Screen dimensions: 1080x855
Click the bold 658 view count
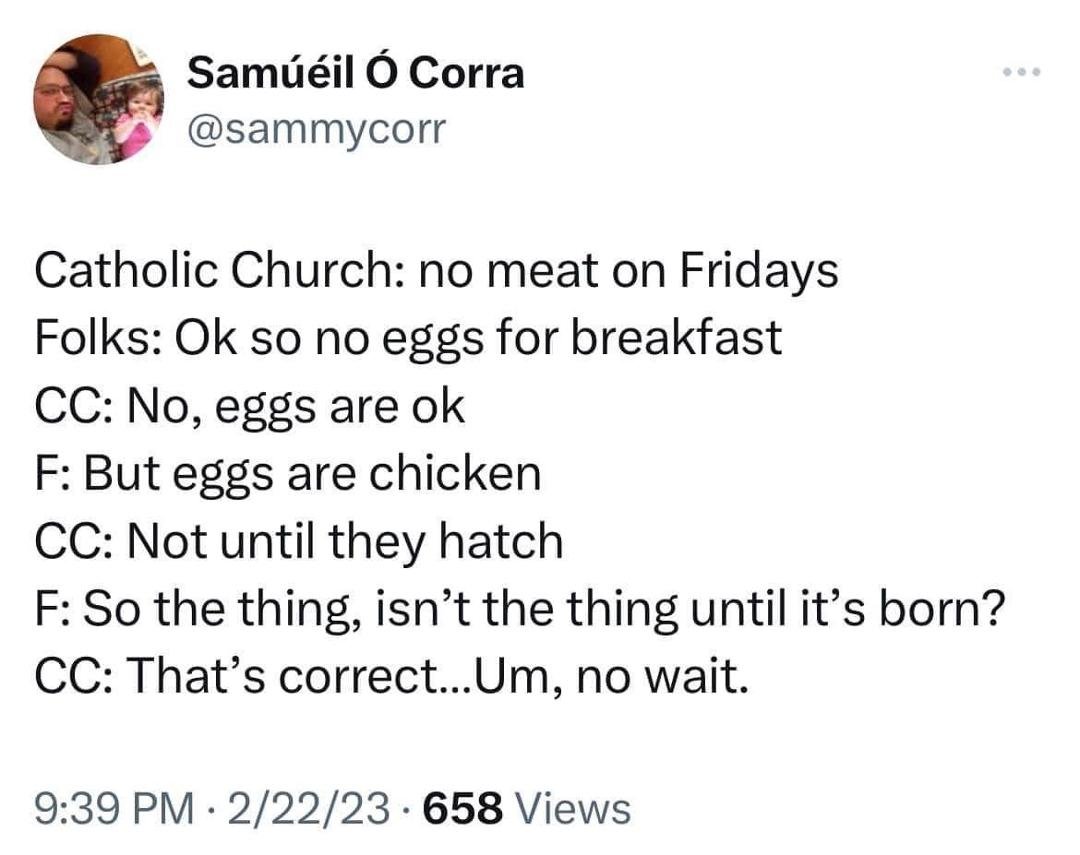tap(463, 809)
